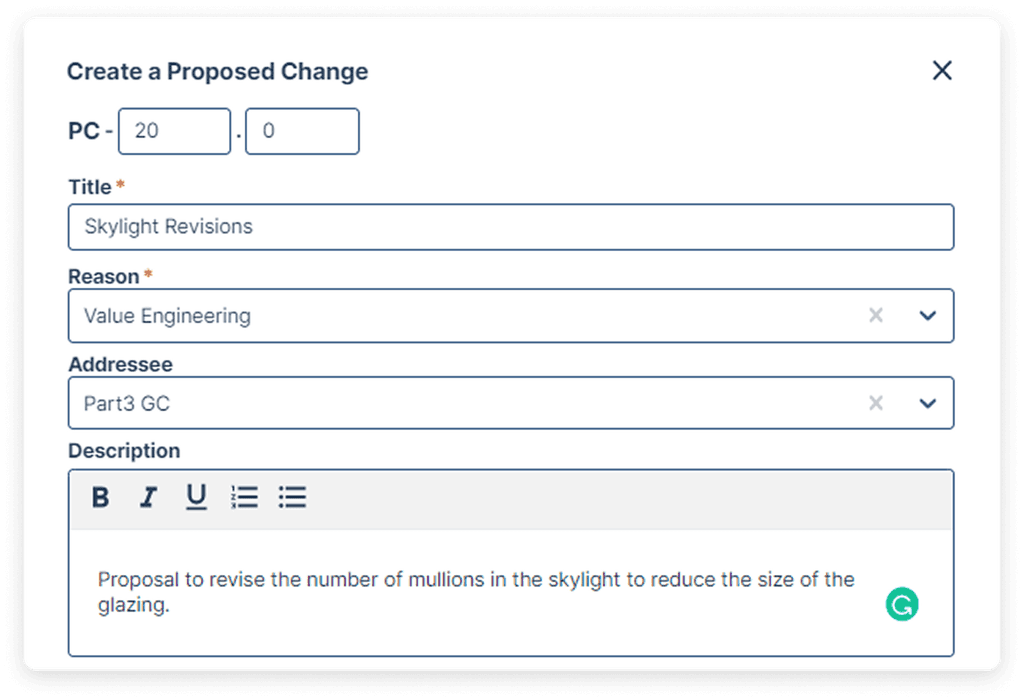Insert a bulleted list in the description

pyautogui.click(x=292, y=497)
